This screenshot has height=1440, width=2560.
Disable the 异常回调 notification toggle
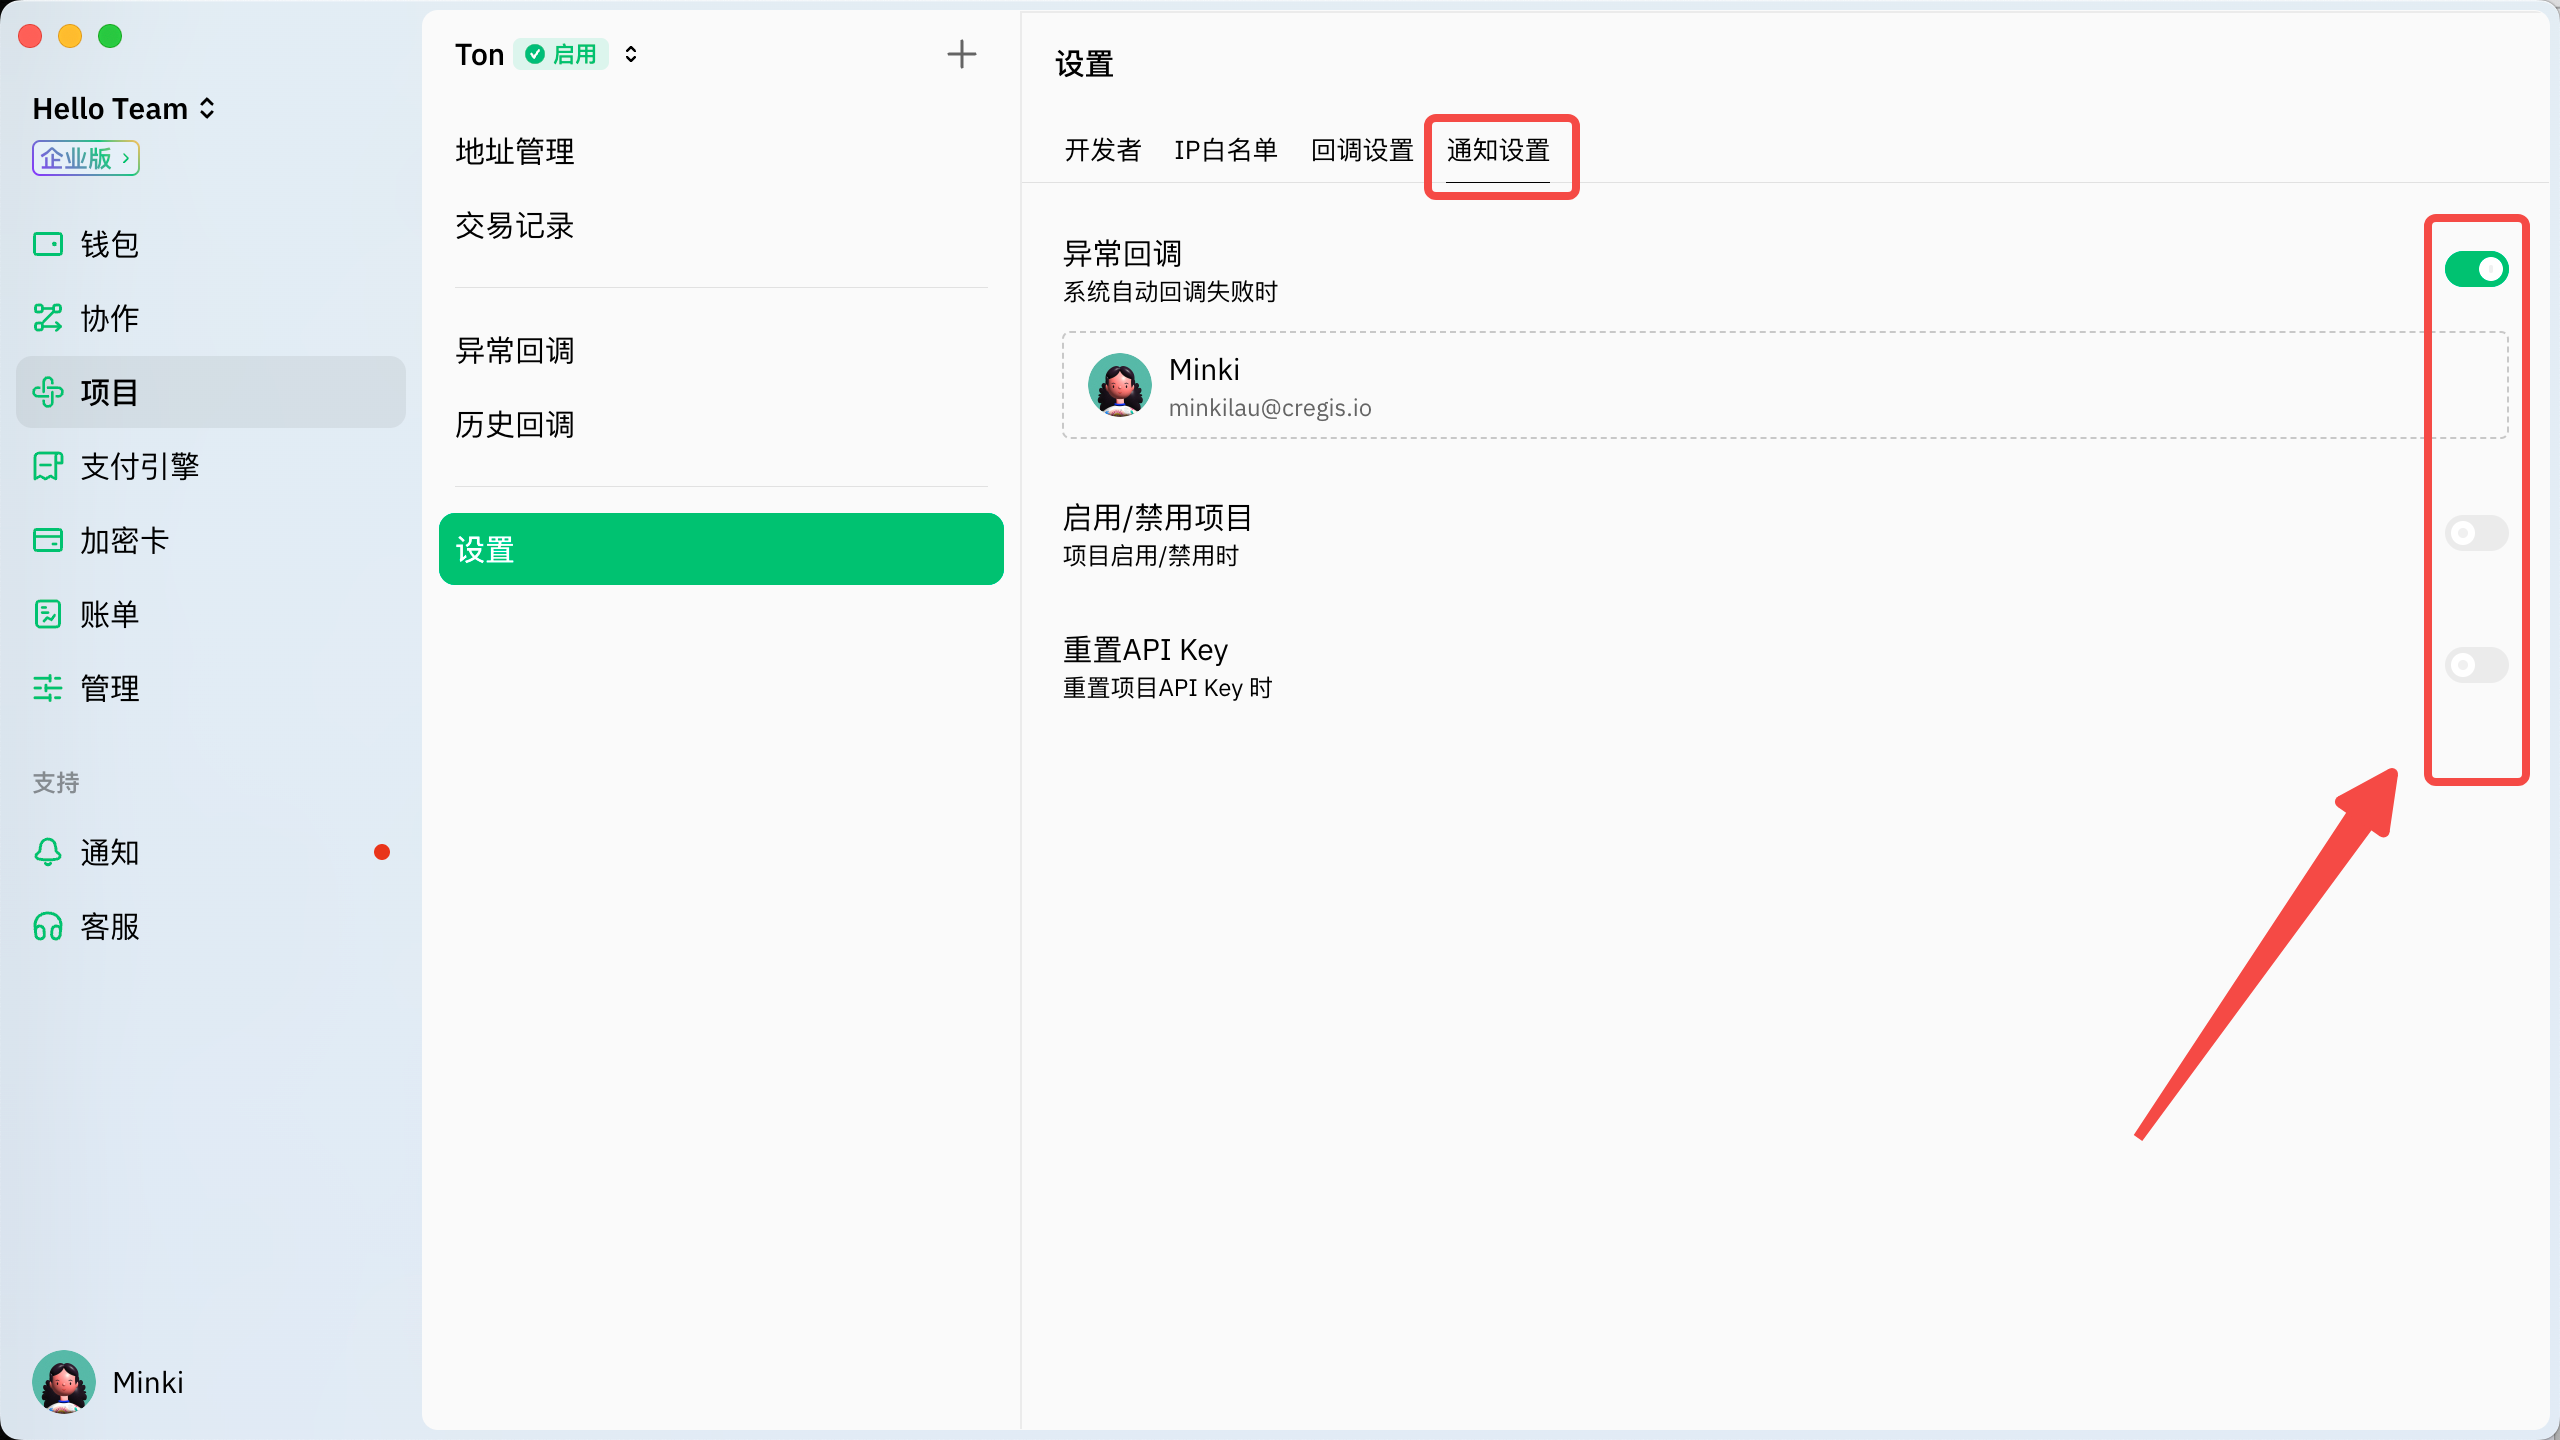(x=2476, y=269)
